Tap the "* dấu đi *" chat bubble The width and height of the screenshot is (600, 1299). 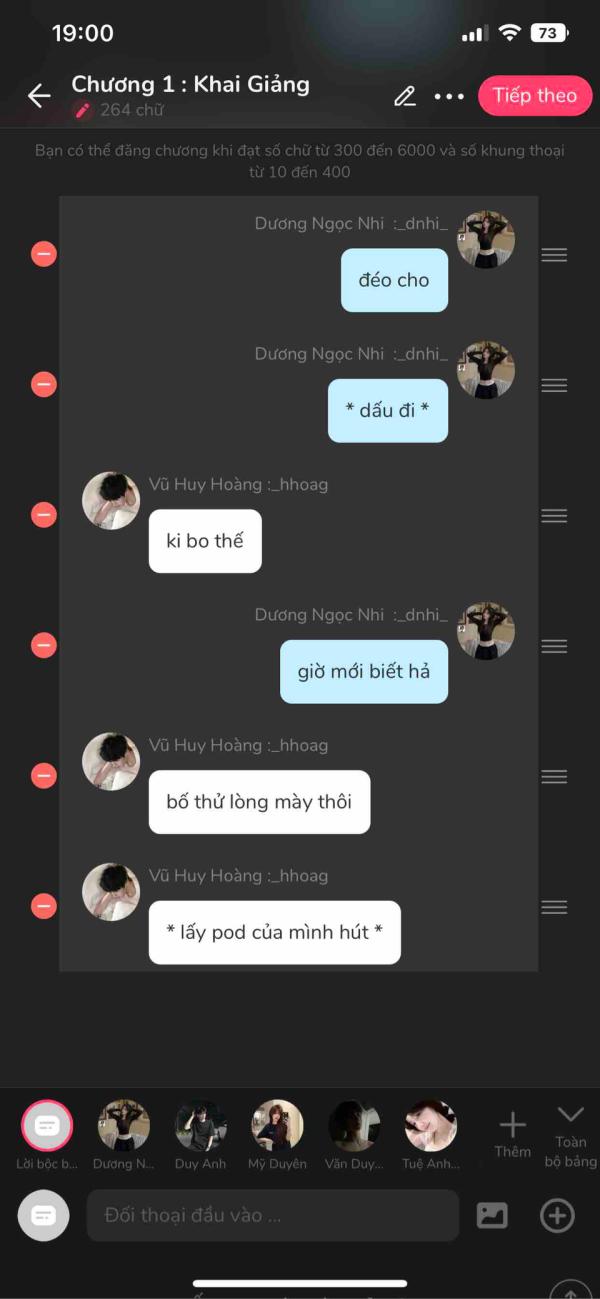click(x=388, y=410)
